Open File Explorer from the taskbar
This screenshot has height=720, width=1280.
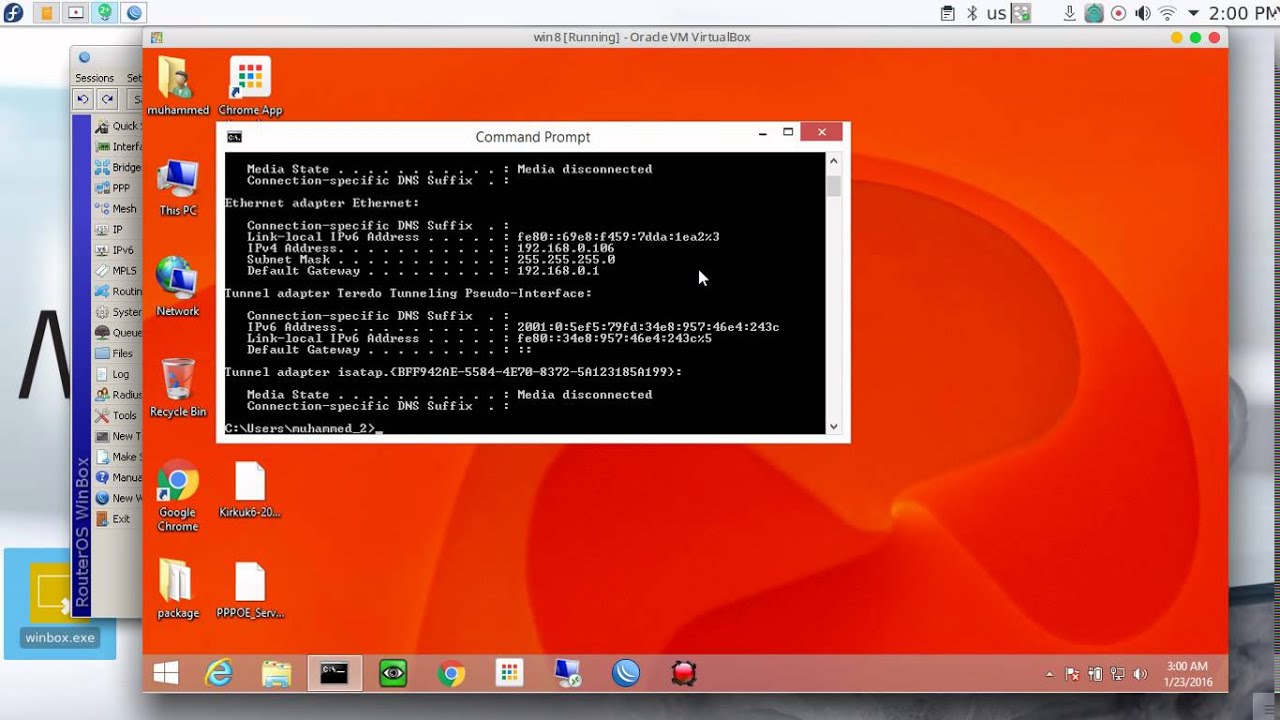[276, 674]
